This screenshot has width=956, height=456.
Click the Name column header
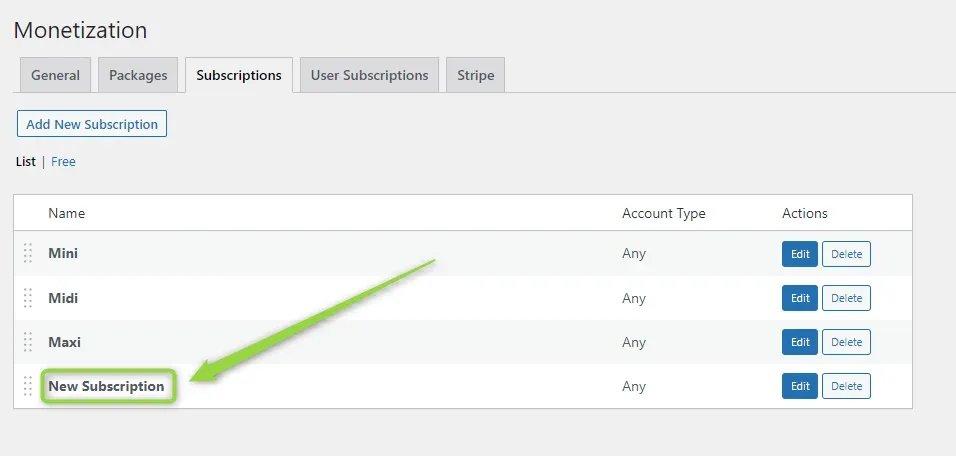(x=66, y=213)
